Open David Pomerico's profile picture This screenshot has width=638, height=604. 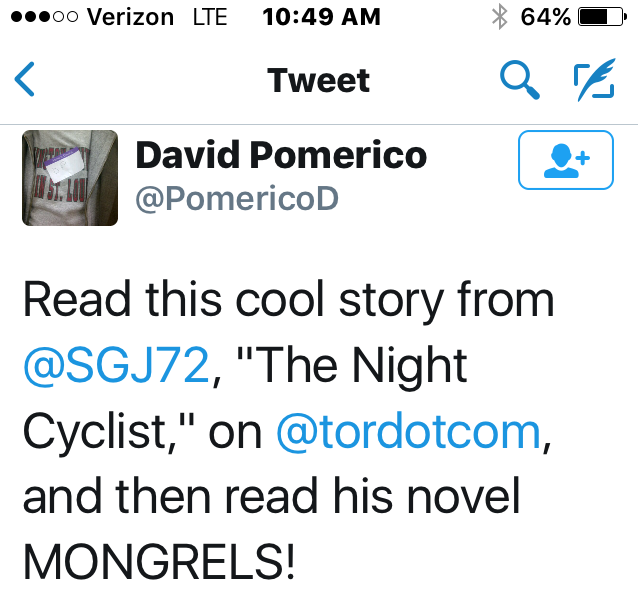70,177
